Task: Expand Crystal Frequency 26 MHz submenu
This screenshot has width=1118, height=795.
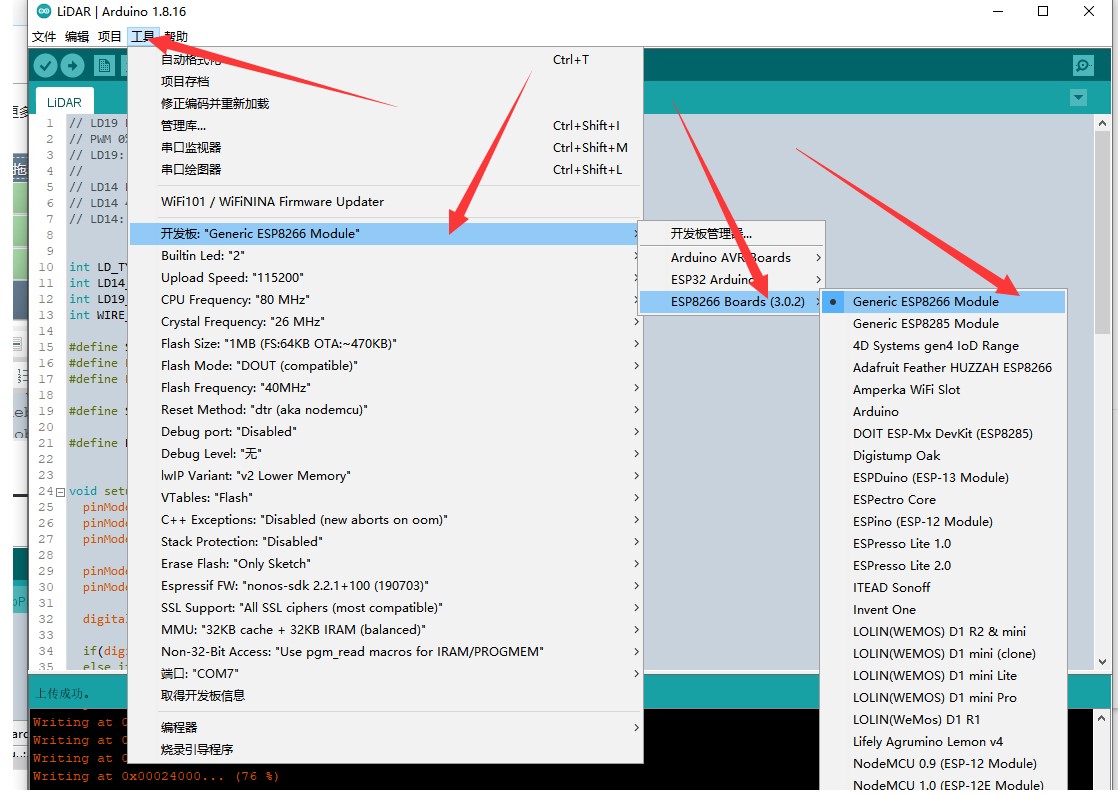Action: pyautogui.click(x=386, y=322)
